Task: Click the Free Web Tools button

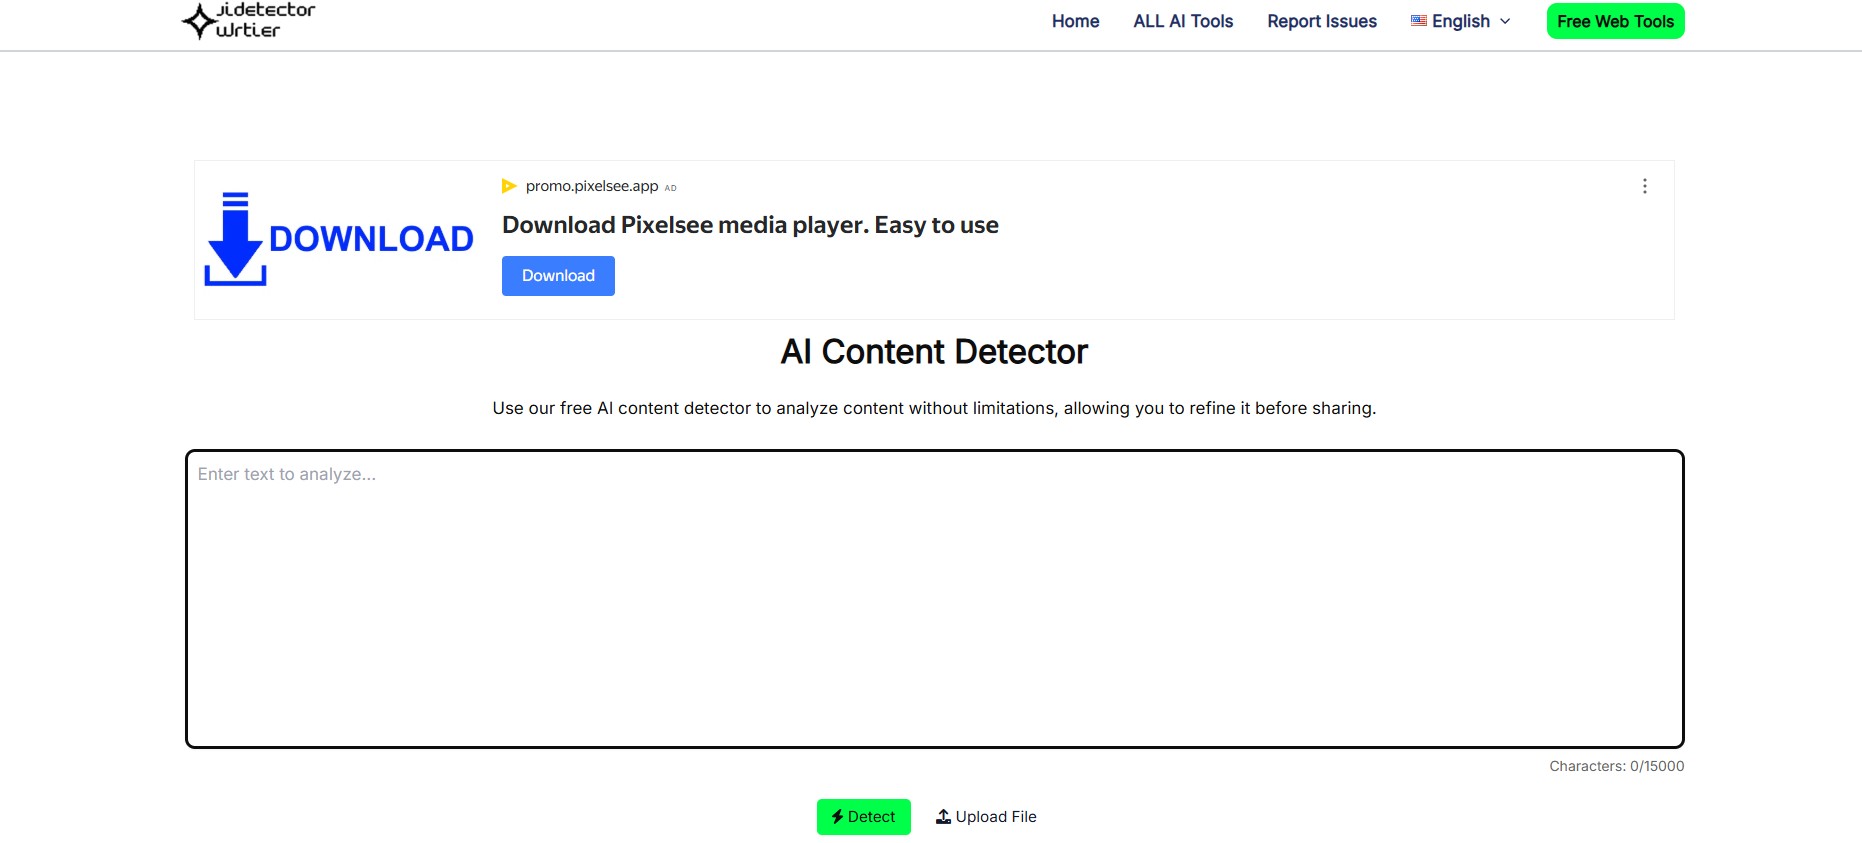Action: pyautogui.click(x=1615, y=21)
